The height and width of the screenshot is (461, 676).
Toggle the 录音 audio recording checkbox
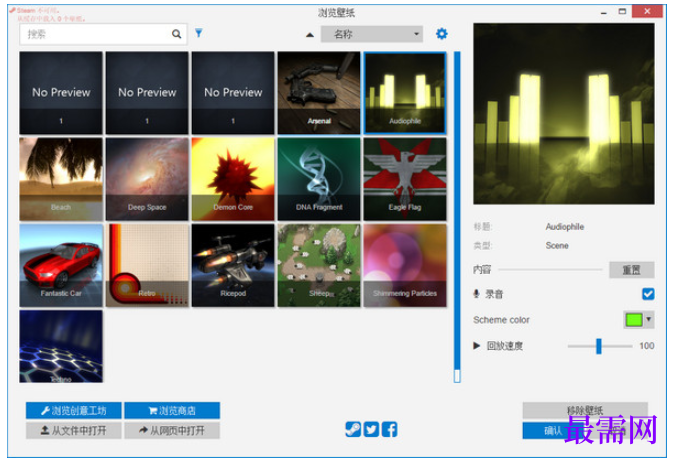coord(648,294)
